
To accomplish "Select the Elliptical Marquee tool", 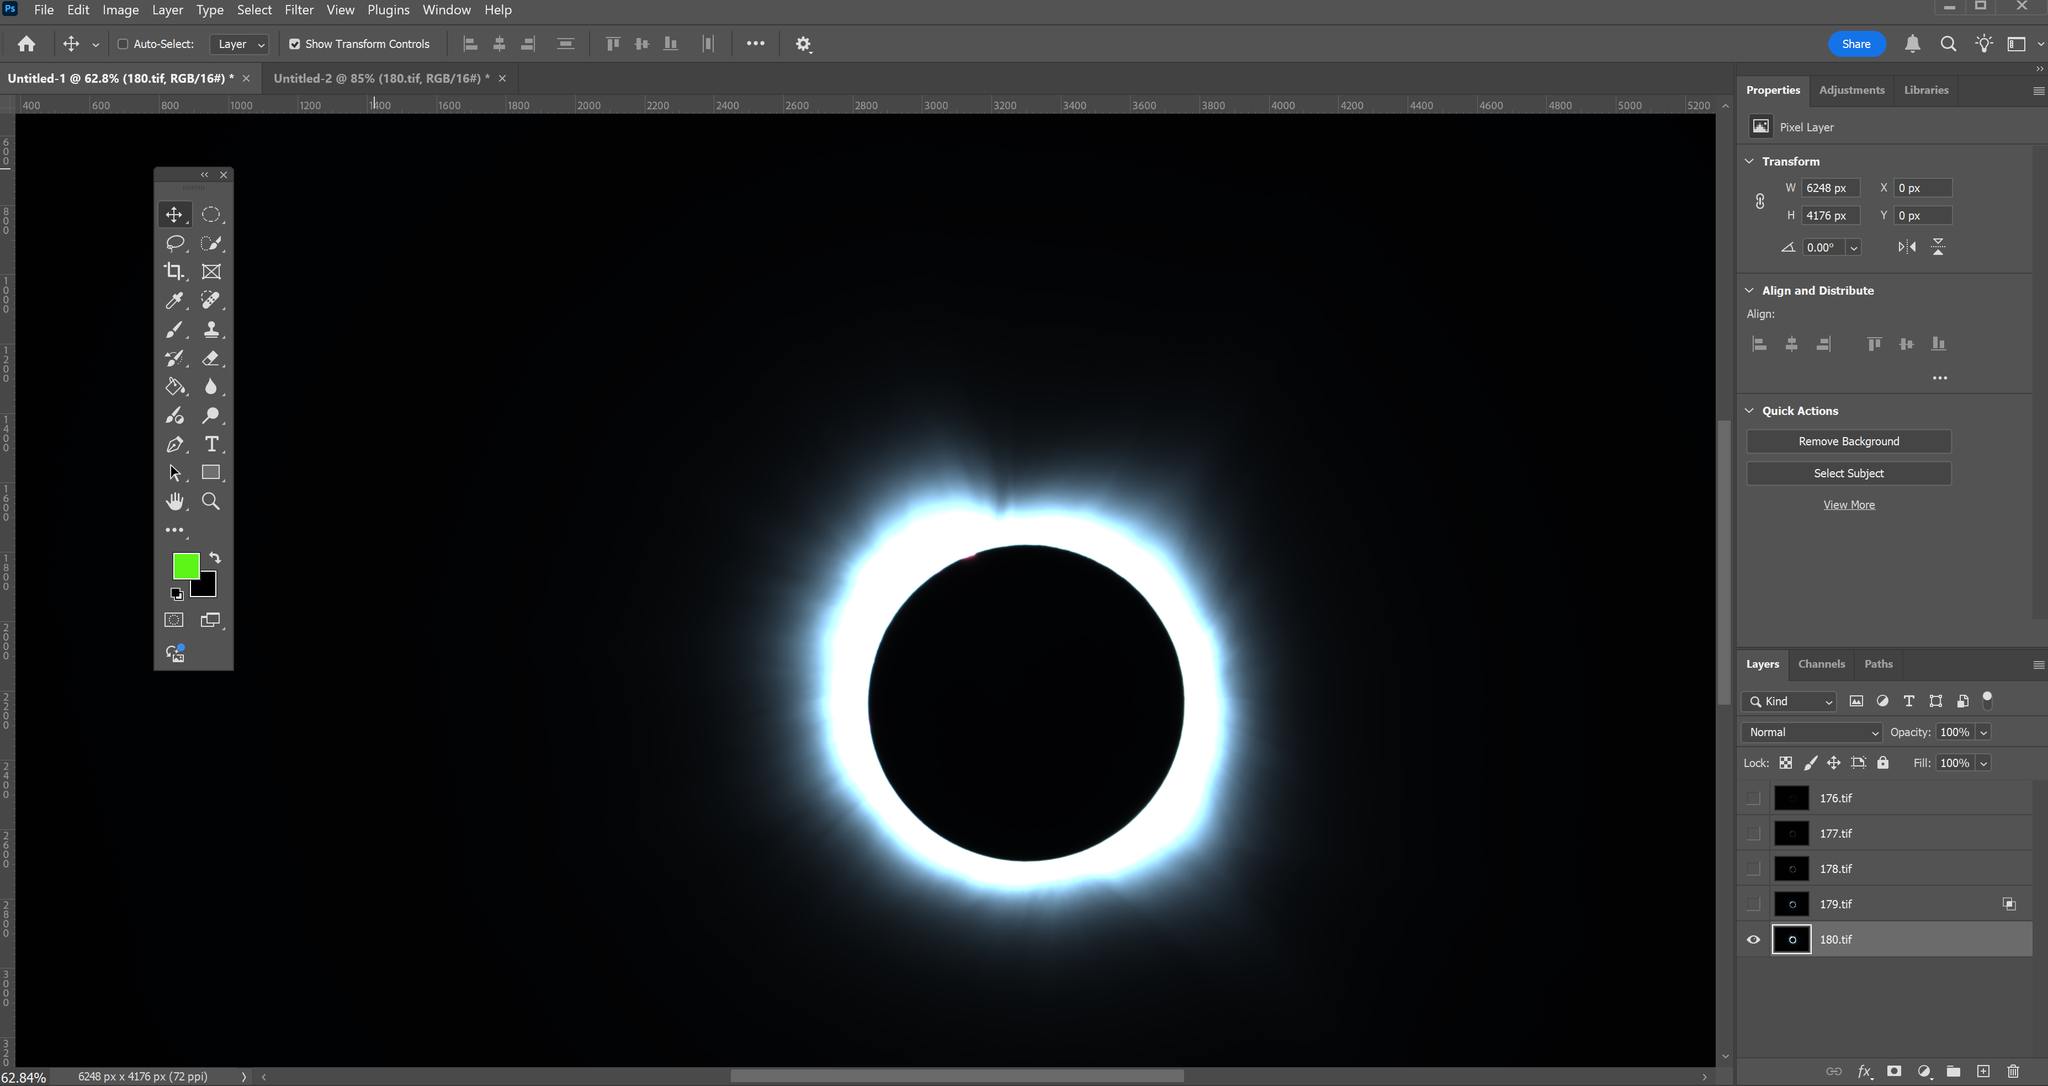I will click(x=211, y=215).
